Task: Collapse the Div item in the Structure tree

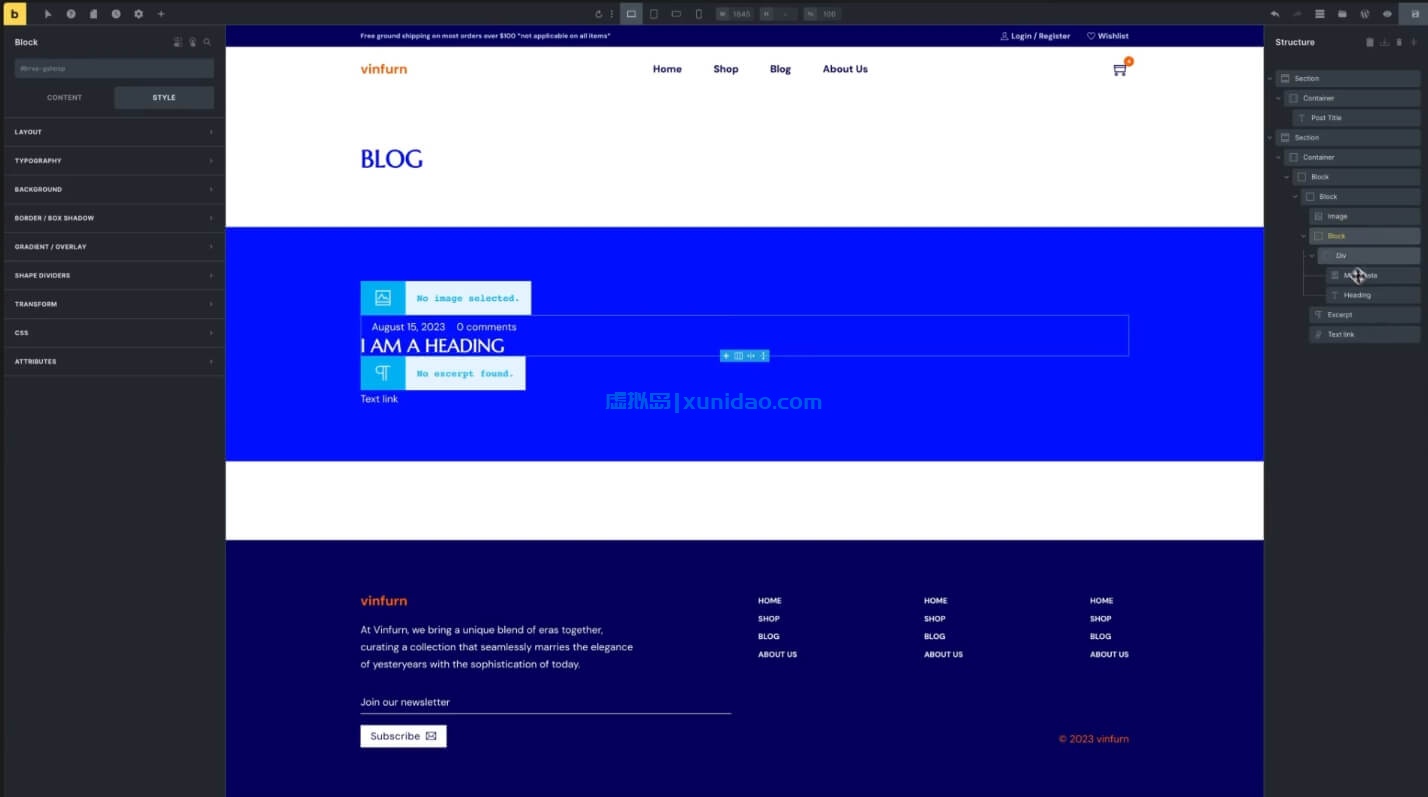Action: pos(1311,255)
